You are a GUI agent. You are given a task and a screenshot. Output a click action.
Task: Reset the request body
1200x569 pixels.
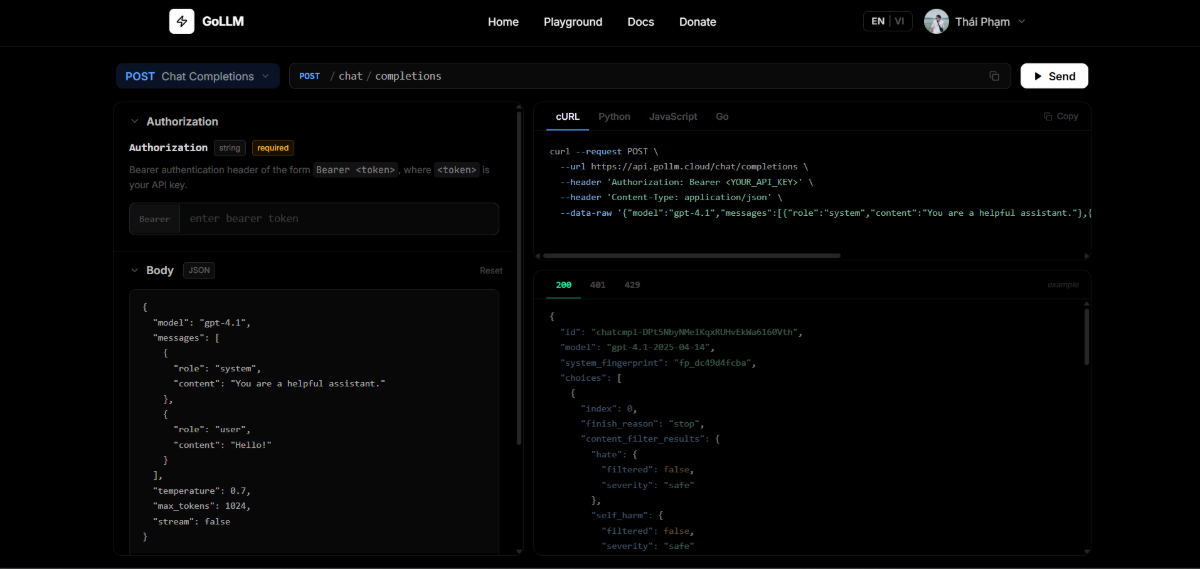(491, 271)
